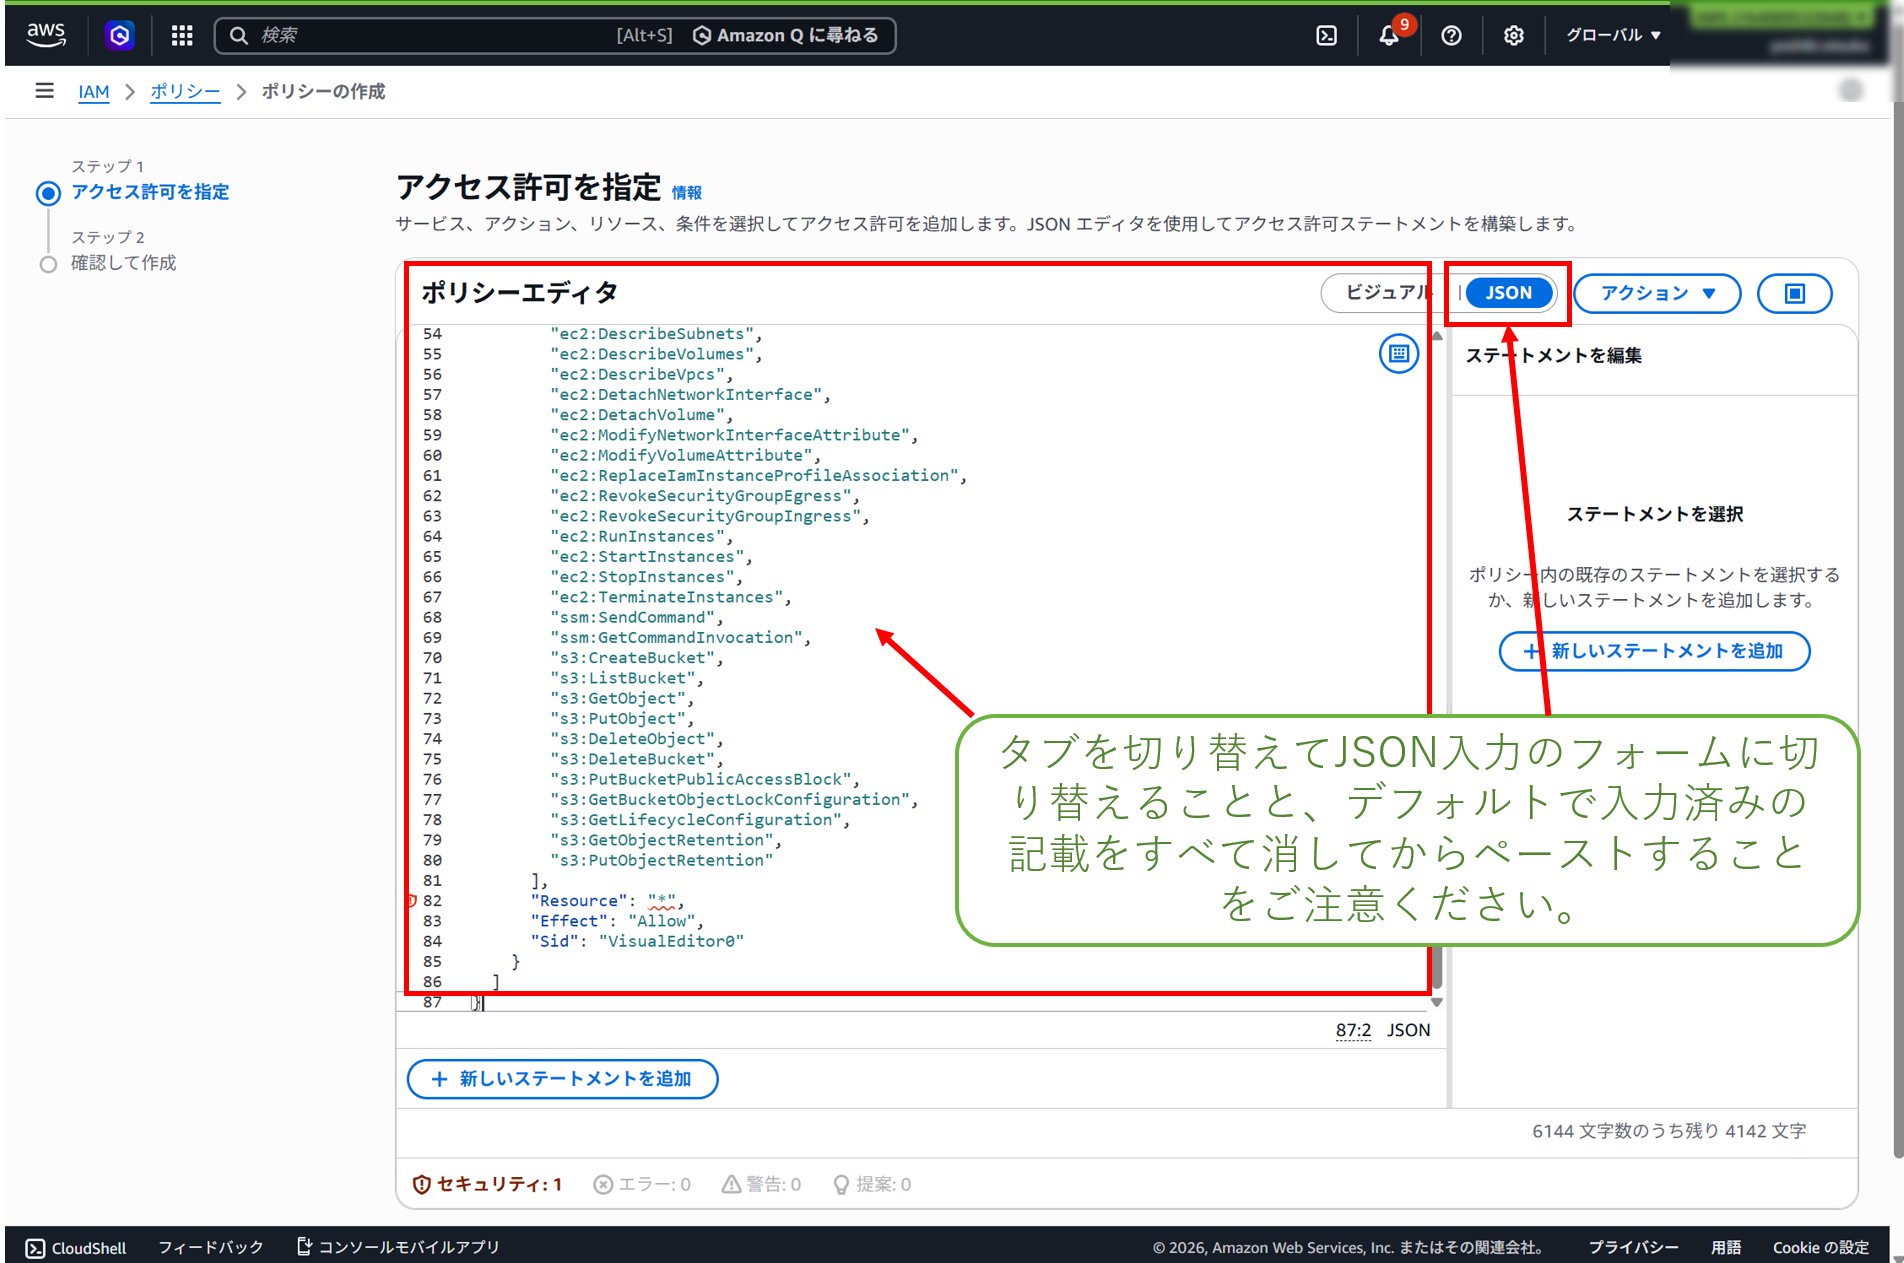Switch to the JSON editor tab
This screenshot has width=1904, height=1263.
1508,293
